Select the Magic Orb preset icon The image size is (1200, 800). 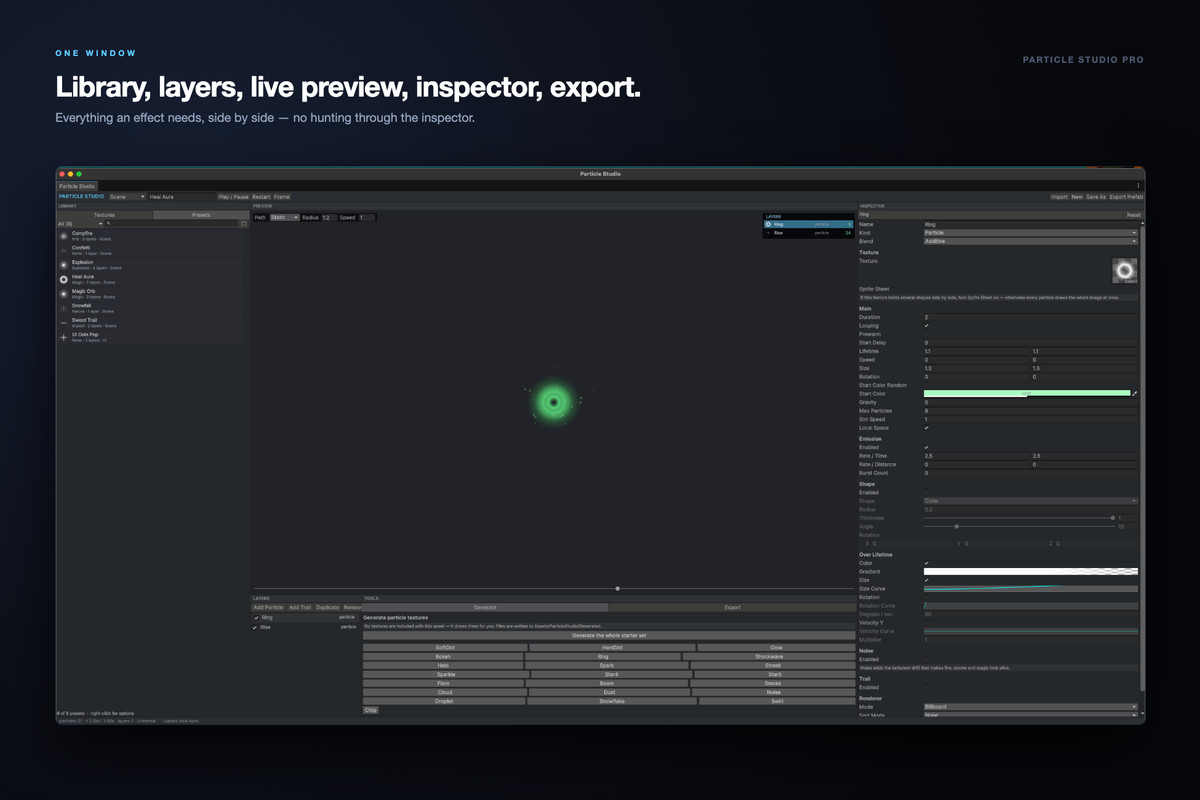(64, 294)
